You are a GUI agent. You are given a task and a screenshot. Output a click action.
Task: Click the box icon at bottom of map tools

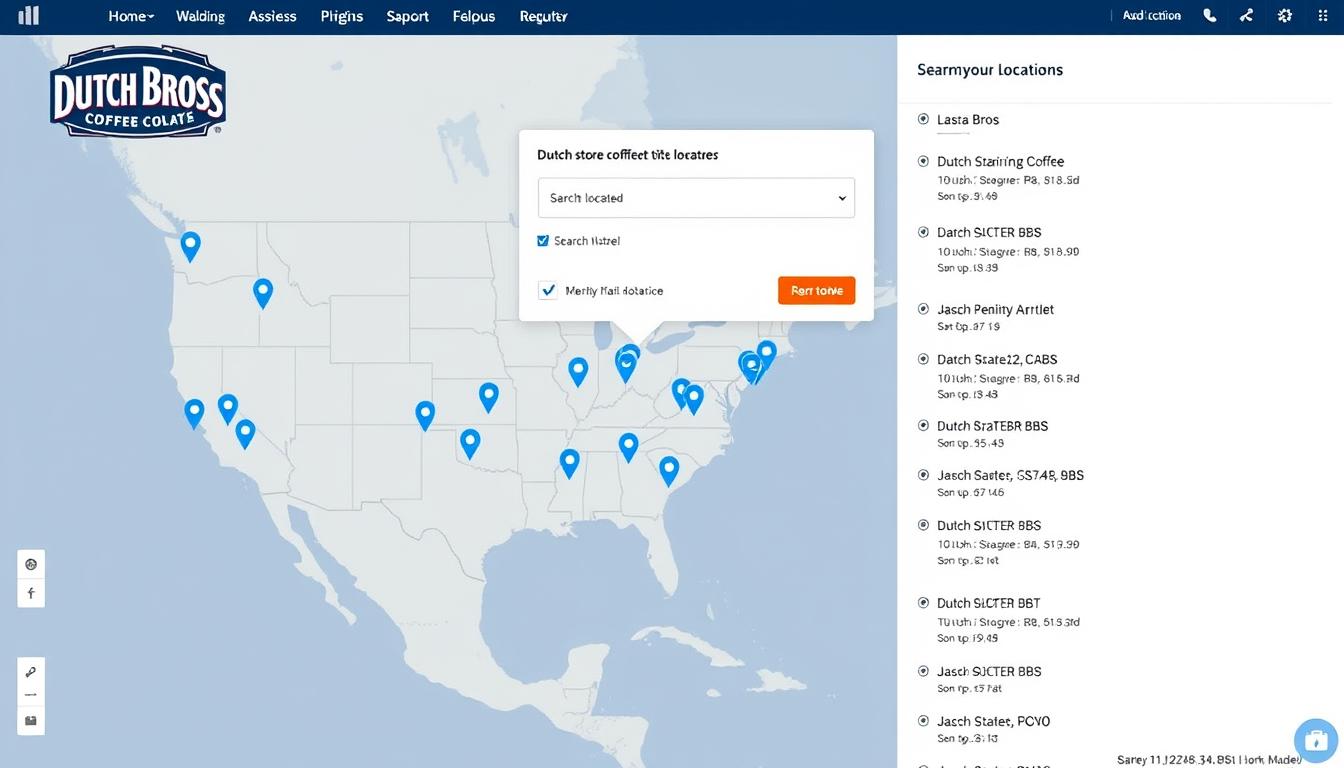[x=31, y=720]
